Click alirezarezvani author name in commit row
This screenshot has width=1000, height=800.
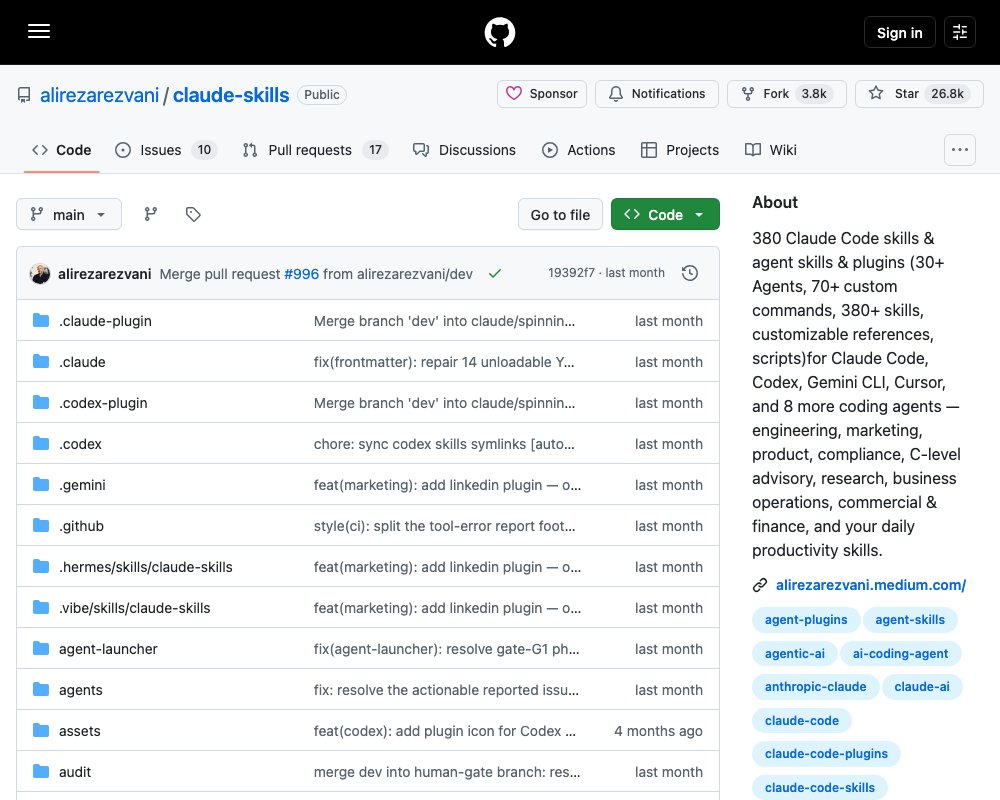(105, 274)
